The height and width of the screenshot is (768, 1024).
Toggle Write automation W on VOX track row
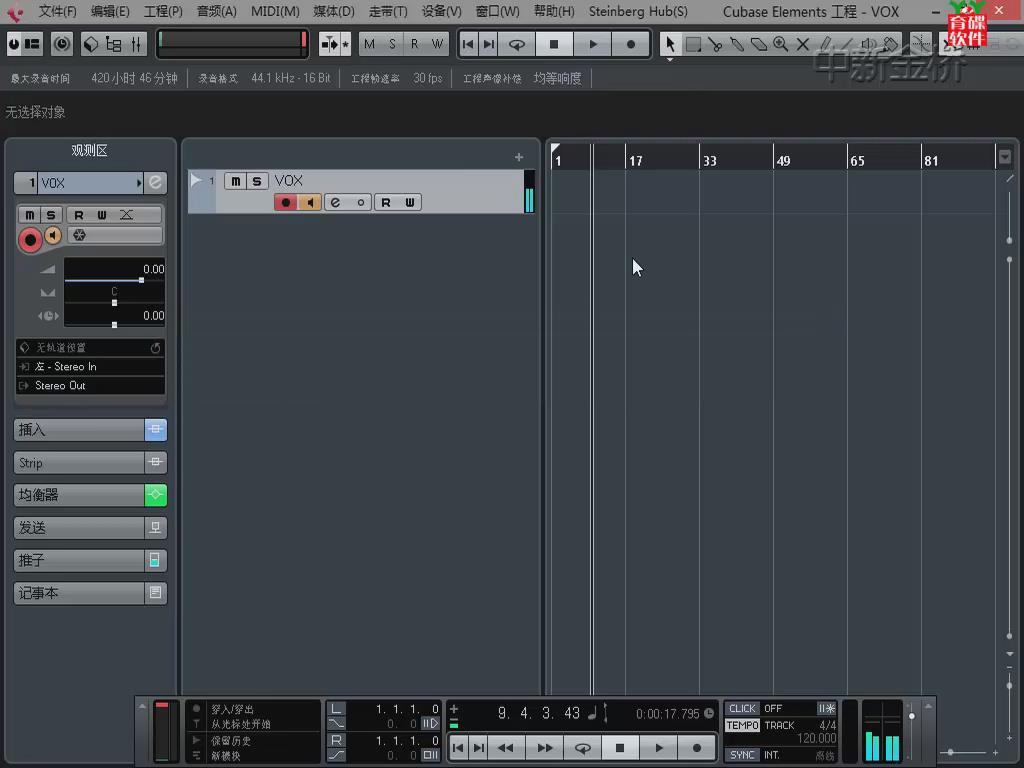(x=409, y=202)
